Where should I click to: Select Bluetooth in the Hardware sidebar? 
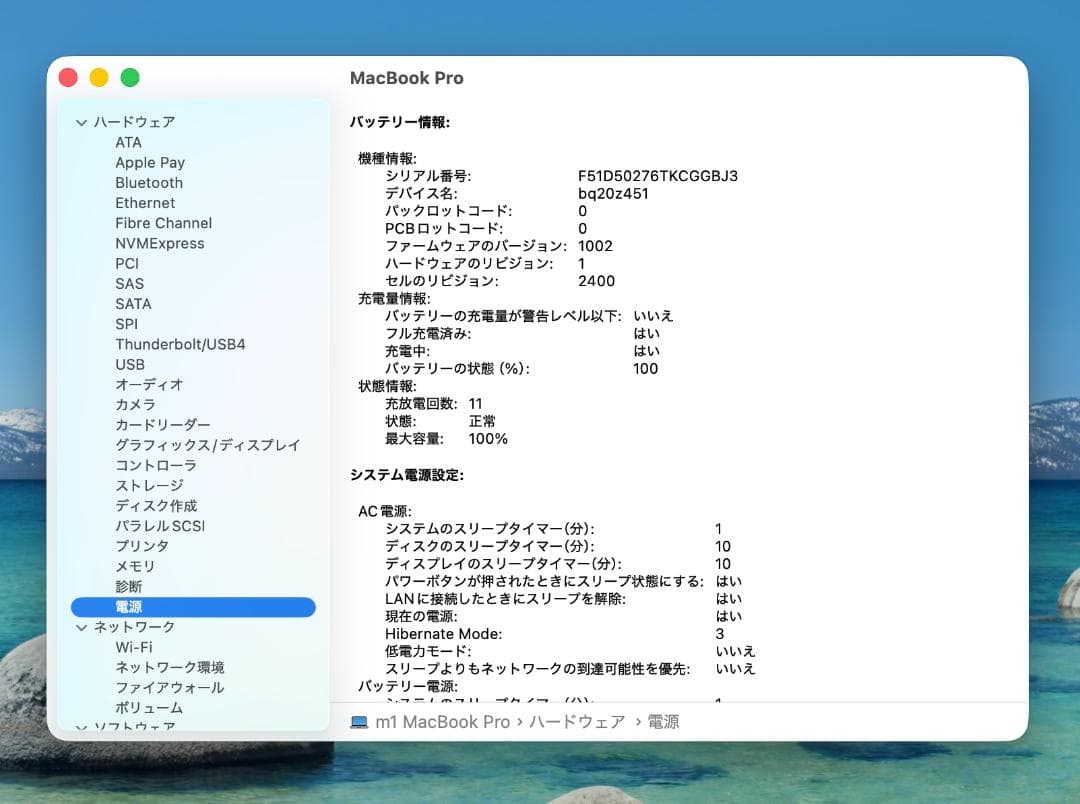pos(148,182)
